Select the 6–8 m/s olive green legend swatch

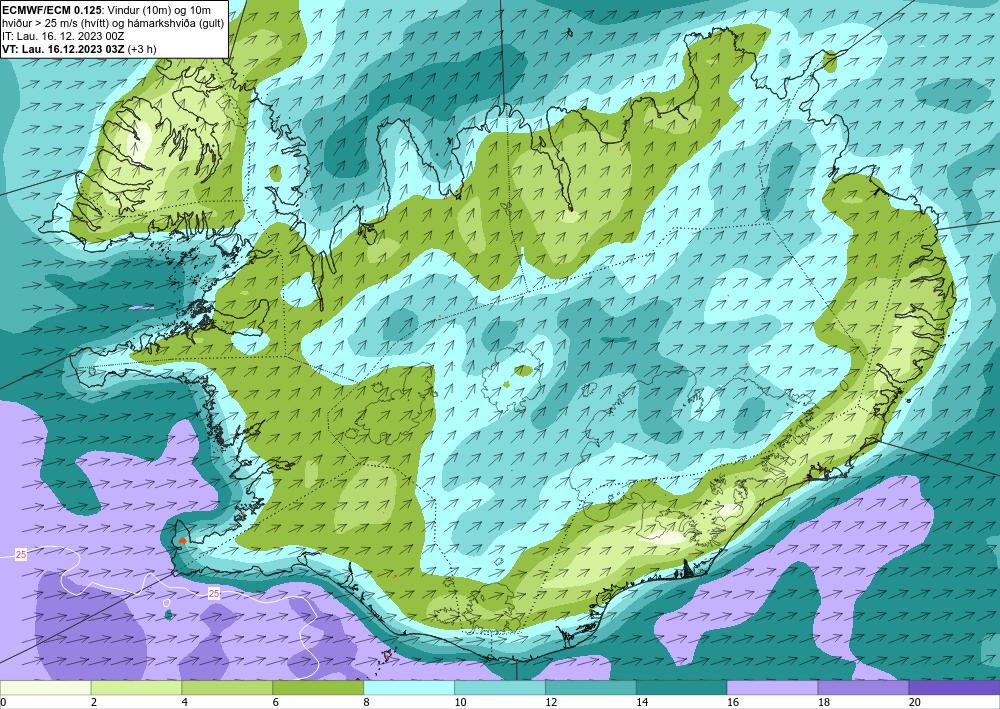[318, 688]
